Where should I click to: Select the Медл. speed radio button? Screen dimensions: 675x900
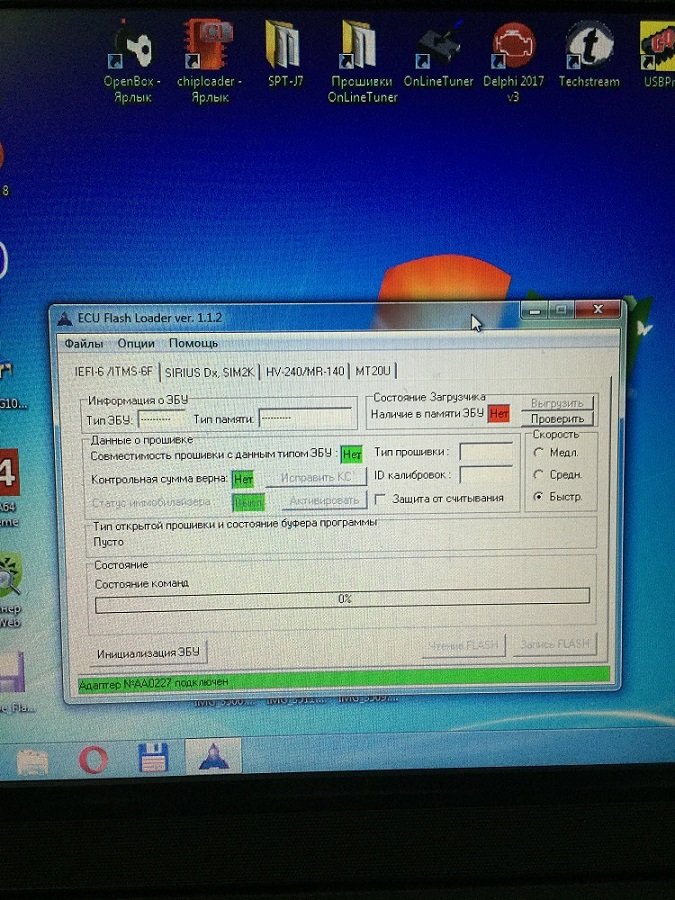540,453
